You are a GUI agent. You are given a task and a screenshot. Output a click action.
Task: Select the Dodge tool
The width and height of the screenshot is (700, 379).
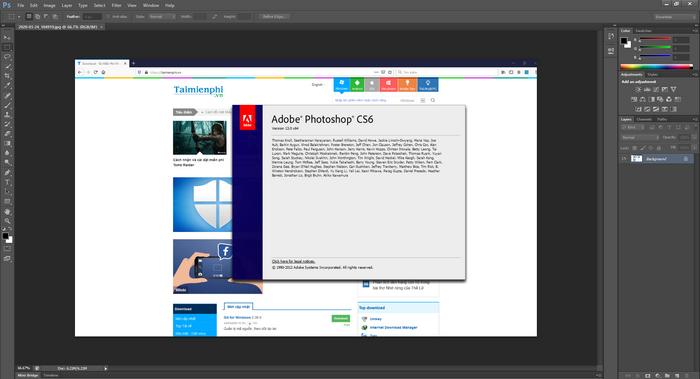7,162
